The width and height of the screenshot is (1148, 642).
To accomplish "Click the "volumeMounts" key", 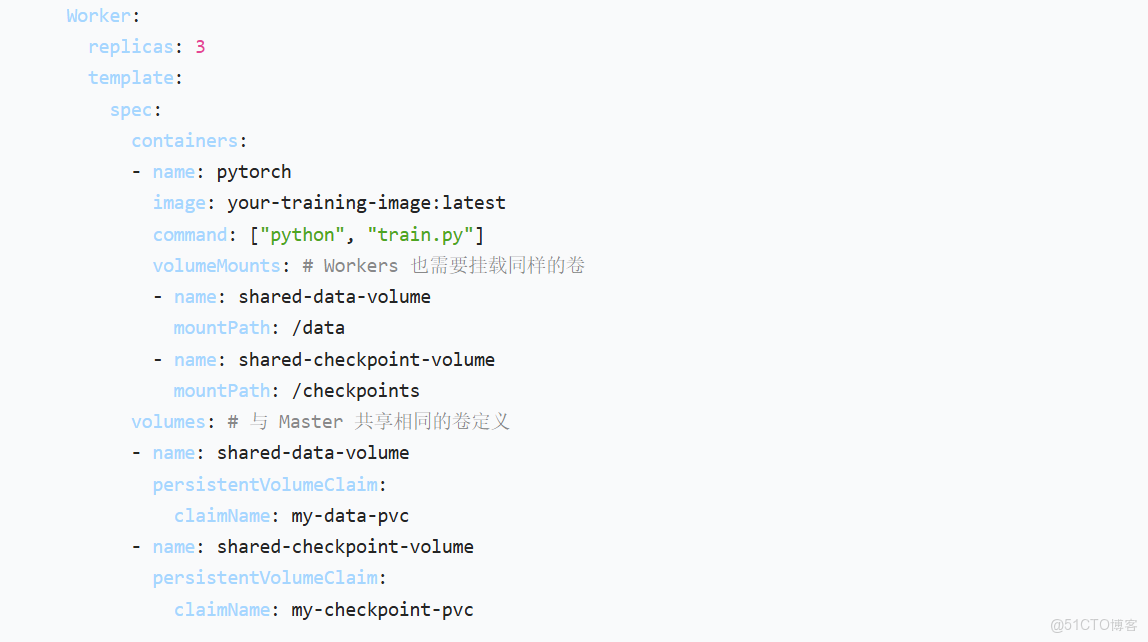I will (217, 266).
